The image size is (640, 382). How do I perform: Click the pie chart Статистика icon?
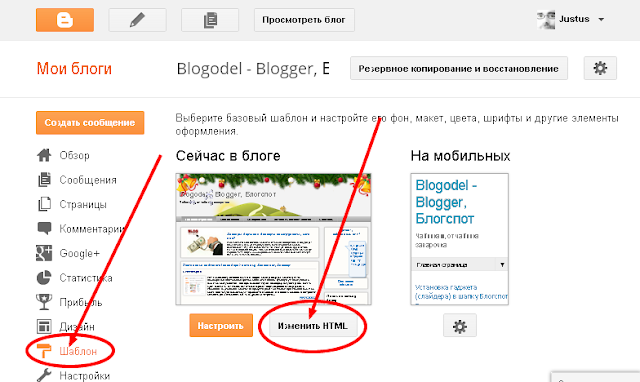44,278
